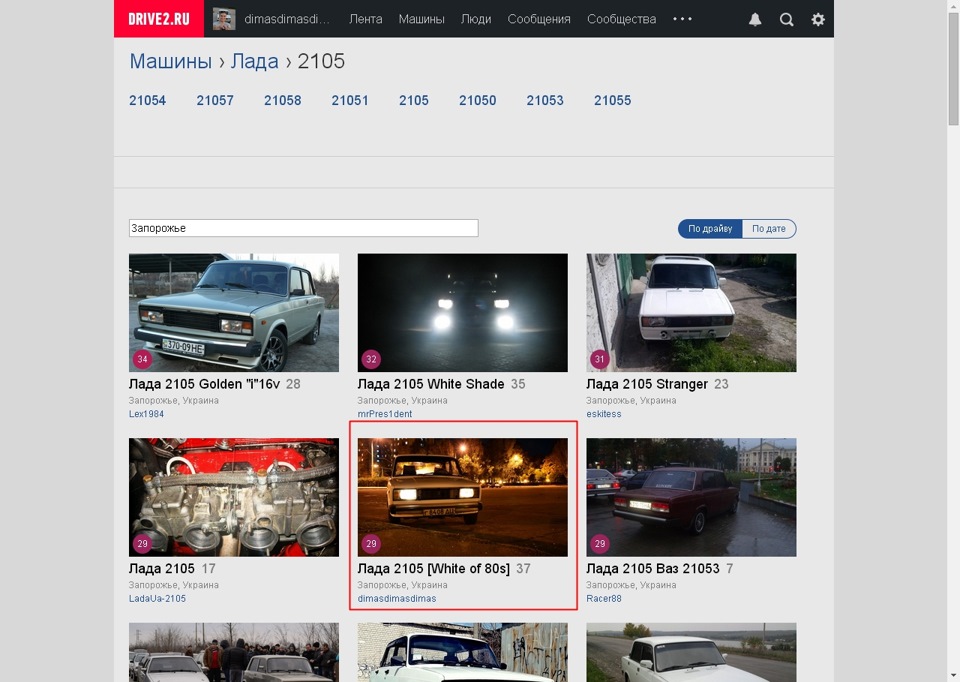
Task: Click the 29 badge on Ваз 21053 photo
Action: 599,543
